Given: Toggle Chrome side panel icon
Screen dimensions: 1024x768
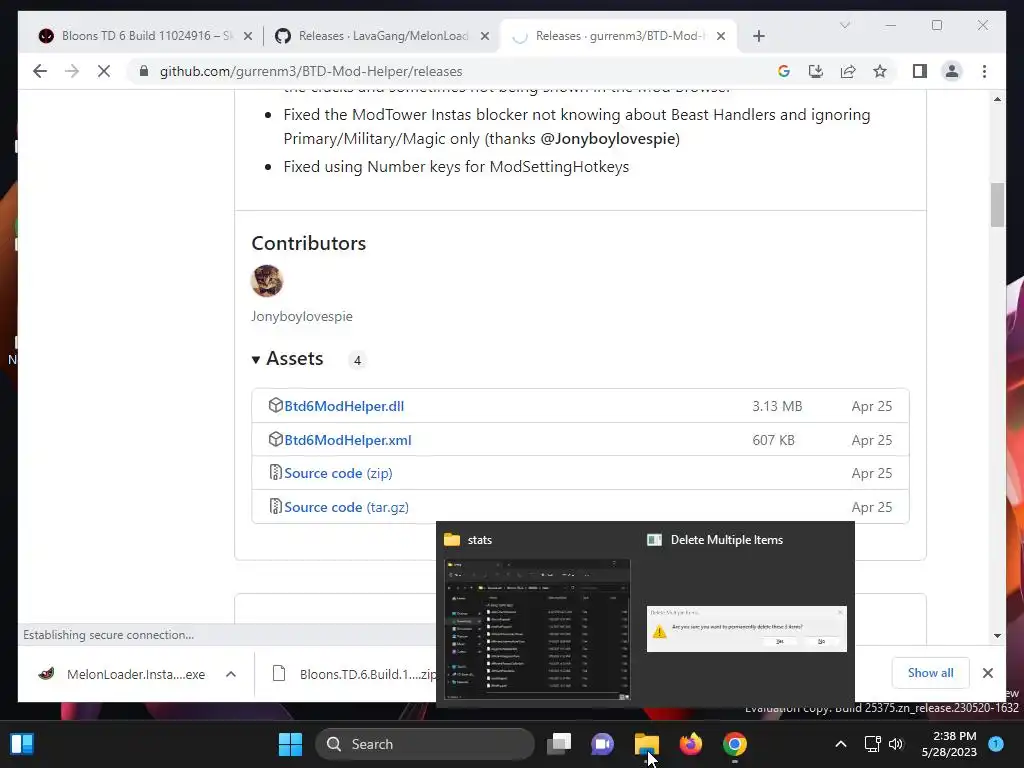Looking at the screenshot, I should [x=920, y=71].
